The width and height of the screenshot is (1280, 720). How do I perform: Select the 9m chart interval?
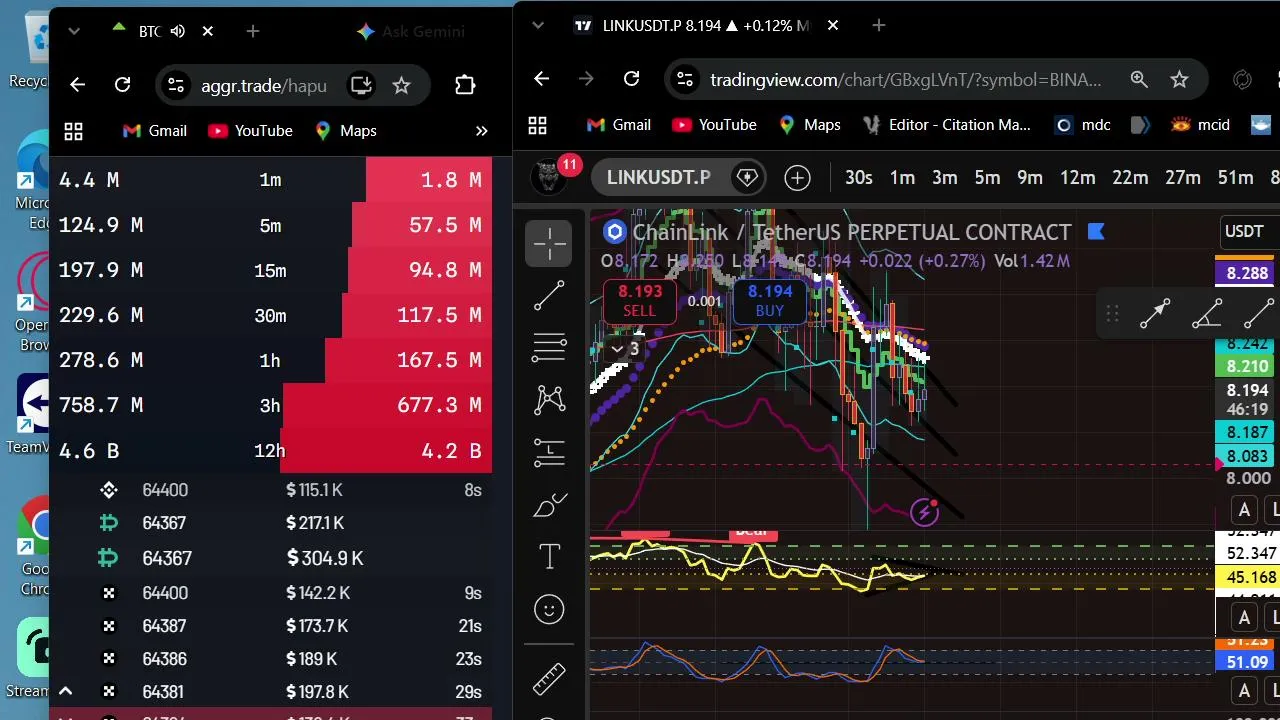click(x=1030, y=178)
